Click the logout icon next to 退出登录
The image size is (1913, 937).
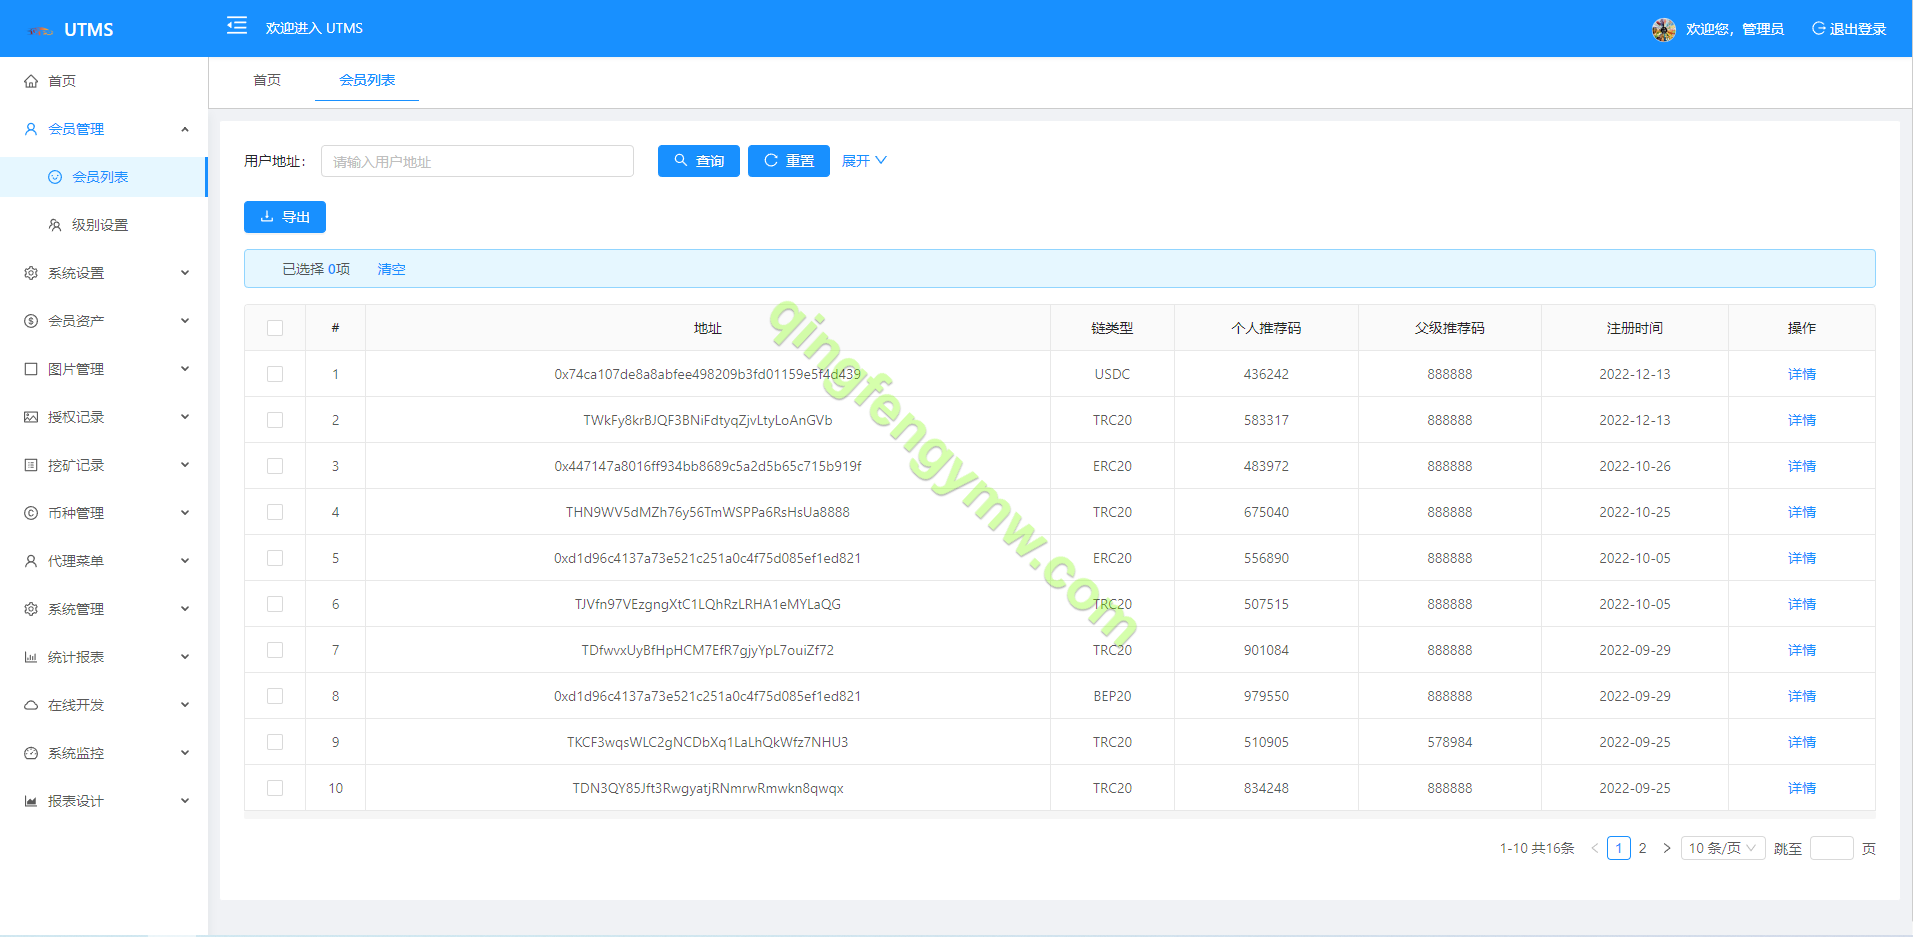[x=1818, y=28]
